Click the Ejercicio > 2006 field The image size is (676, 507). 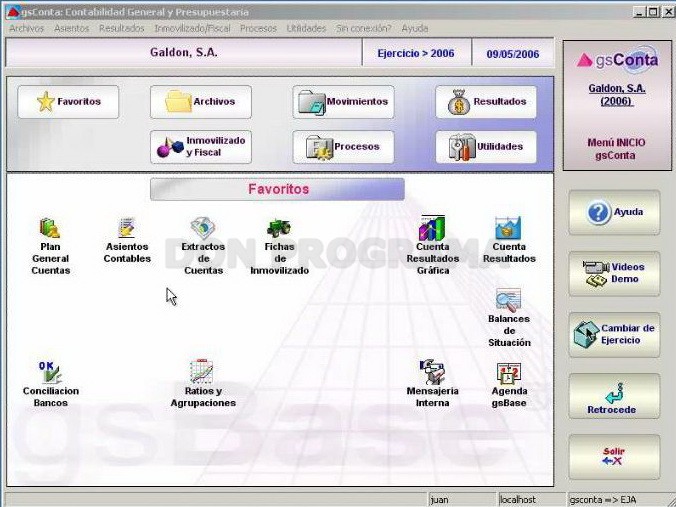click(416, 53)
